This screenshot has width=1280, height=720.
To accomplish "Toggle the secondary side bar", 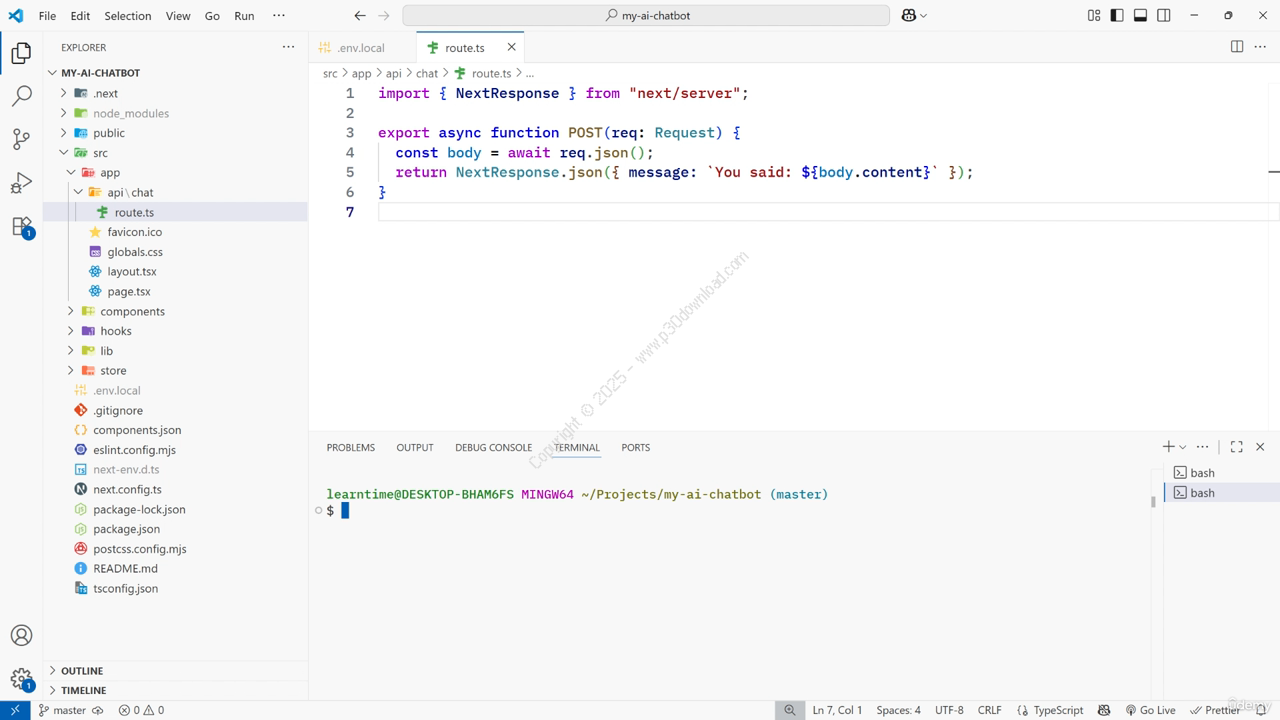I will pyautogui.click(x=1164, y=15).
